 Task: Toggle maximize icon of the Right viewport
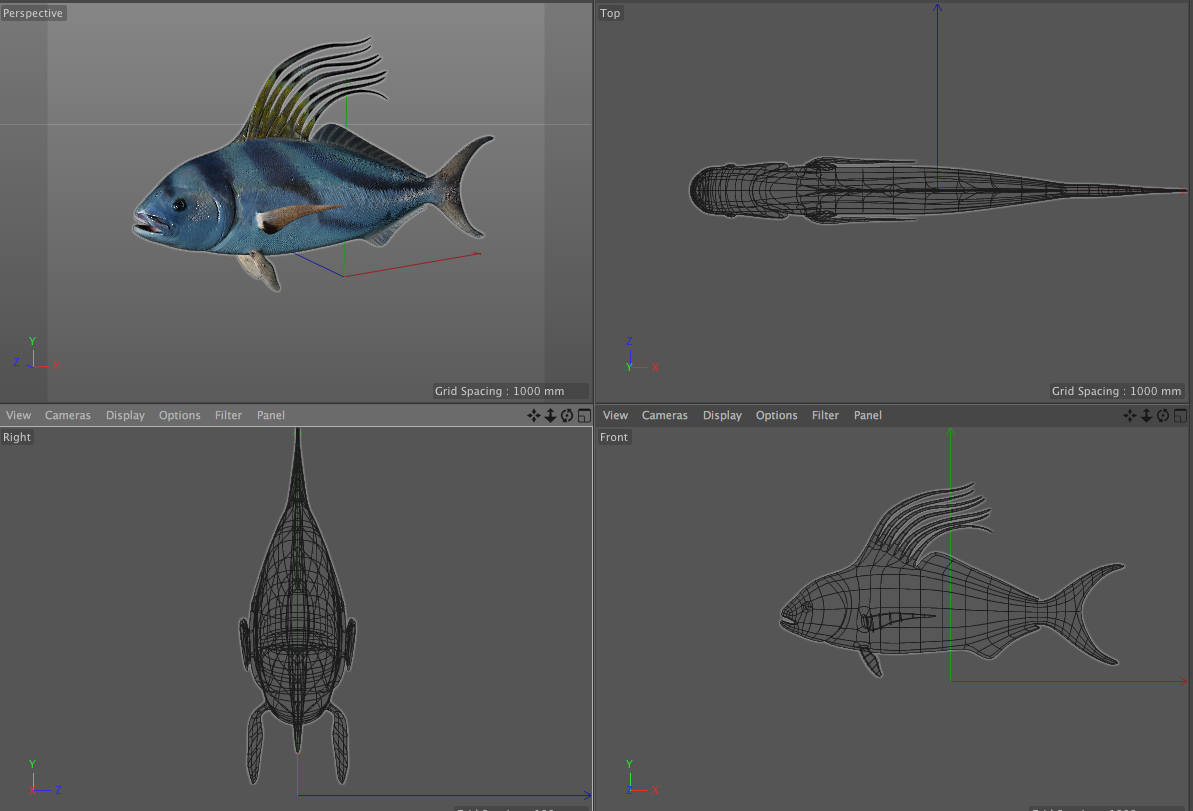(x=583, y=415)
